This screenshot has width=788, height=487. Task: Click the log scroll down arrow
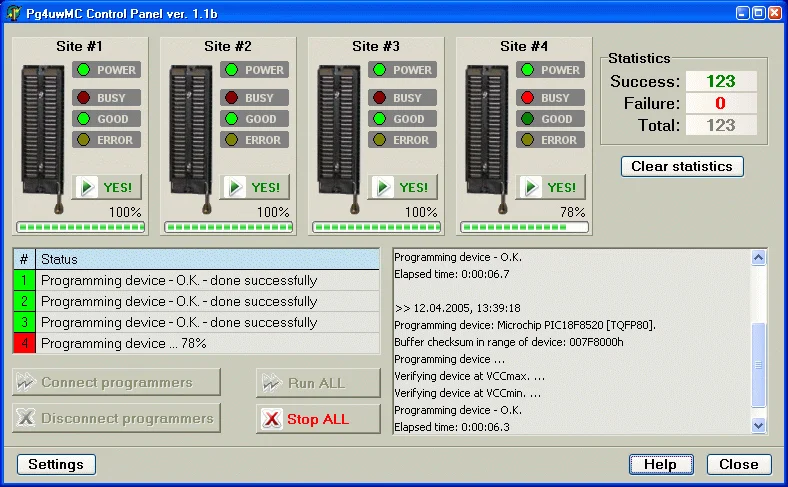point(758,425)
